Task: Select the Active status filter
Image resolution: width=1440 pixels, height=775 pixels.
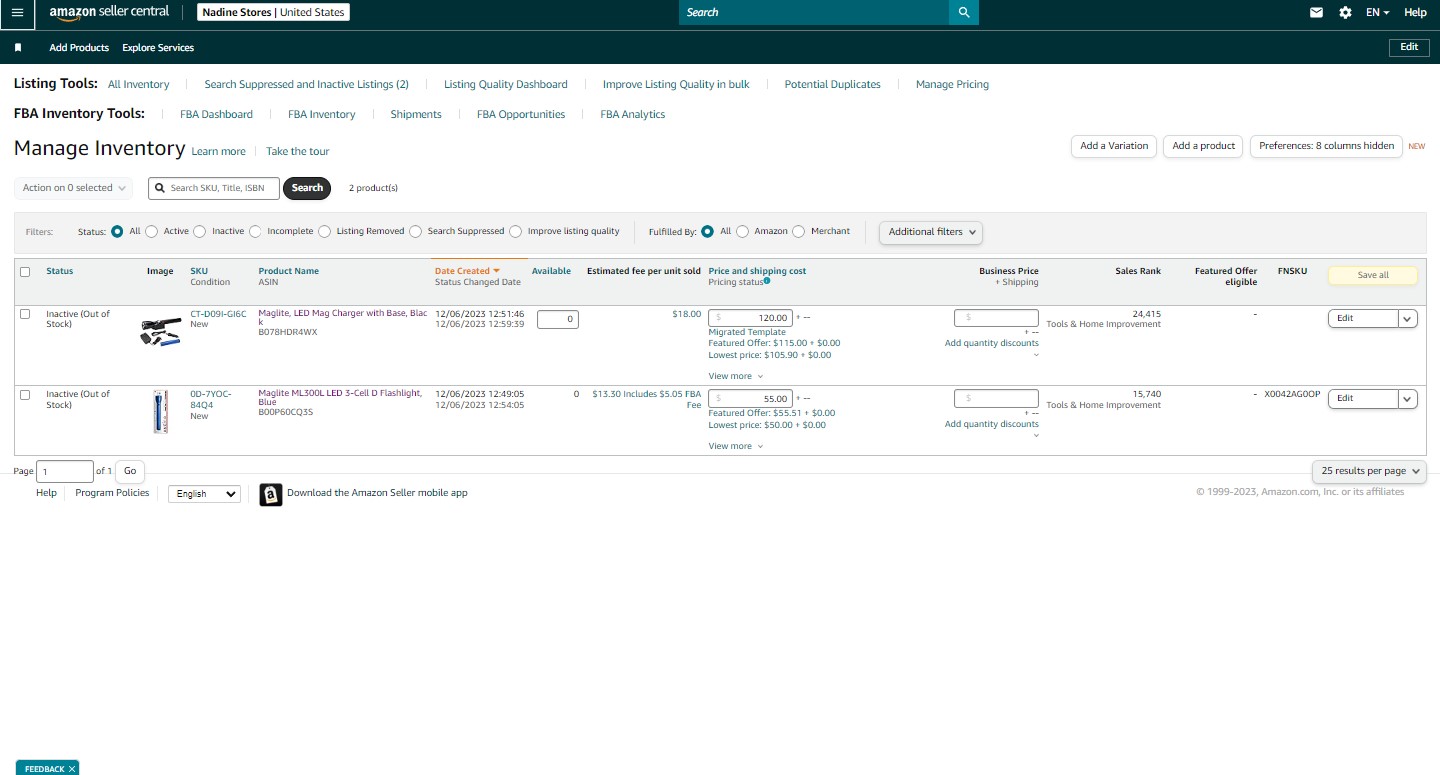Action: tap(152, 231)
